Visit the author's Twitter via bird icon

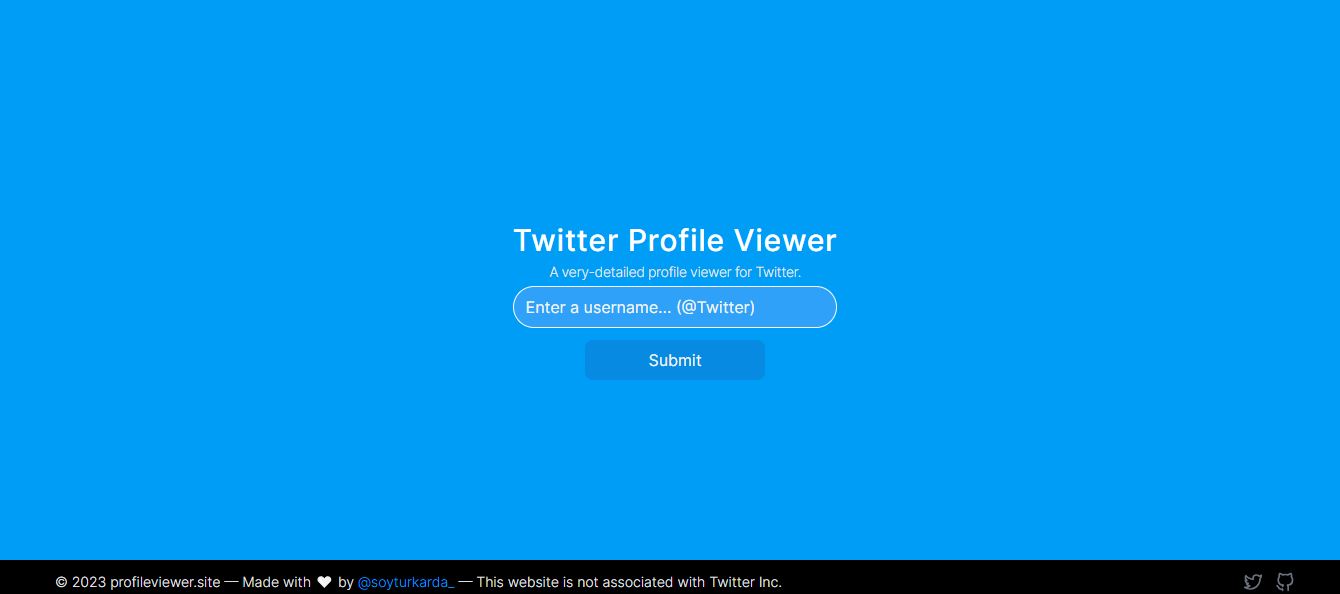(1252, 581)
